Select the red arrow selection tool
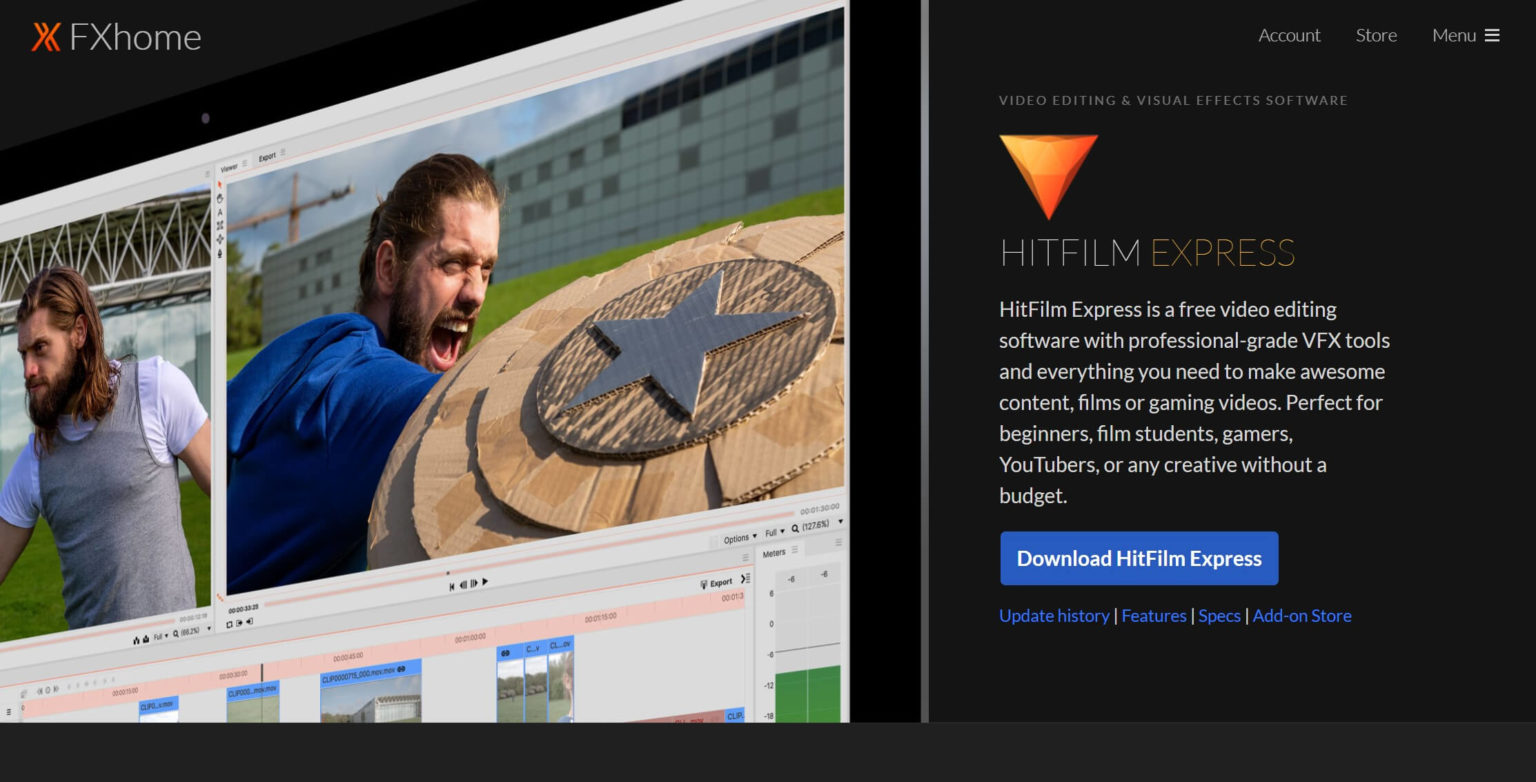The height and width of the screenshot is (782, 1536). click(219, 184)
